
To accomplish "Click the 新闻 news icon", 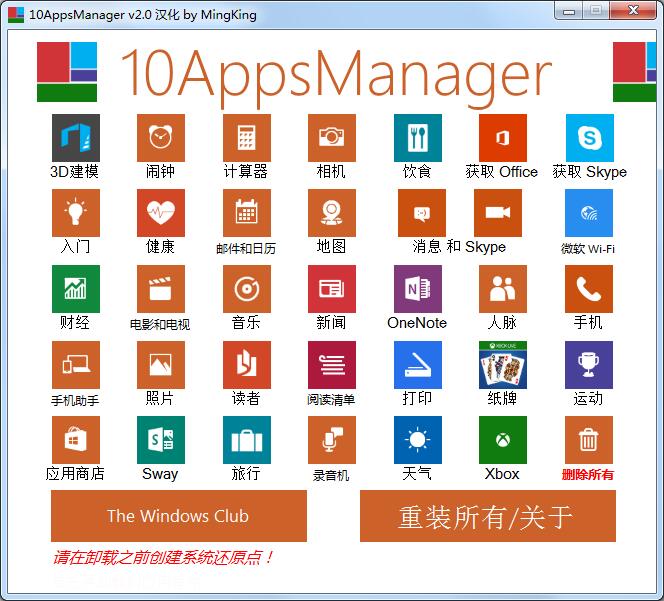I will coord(332,289).
